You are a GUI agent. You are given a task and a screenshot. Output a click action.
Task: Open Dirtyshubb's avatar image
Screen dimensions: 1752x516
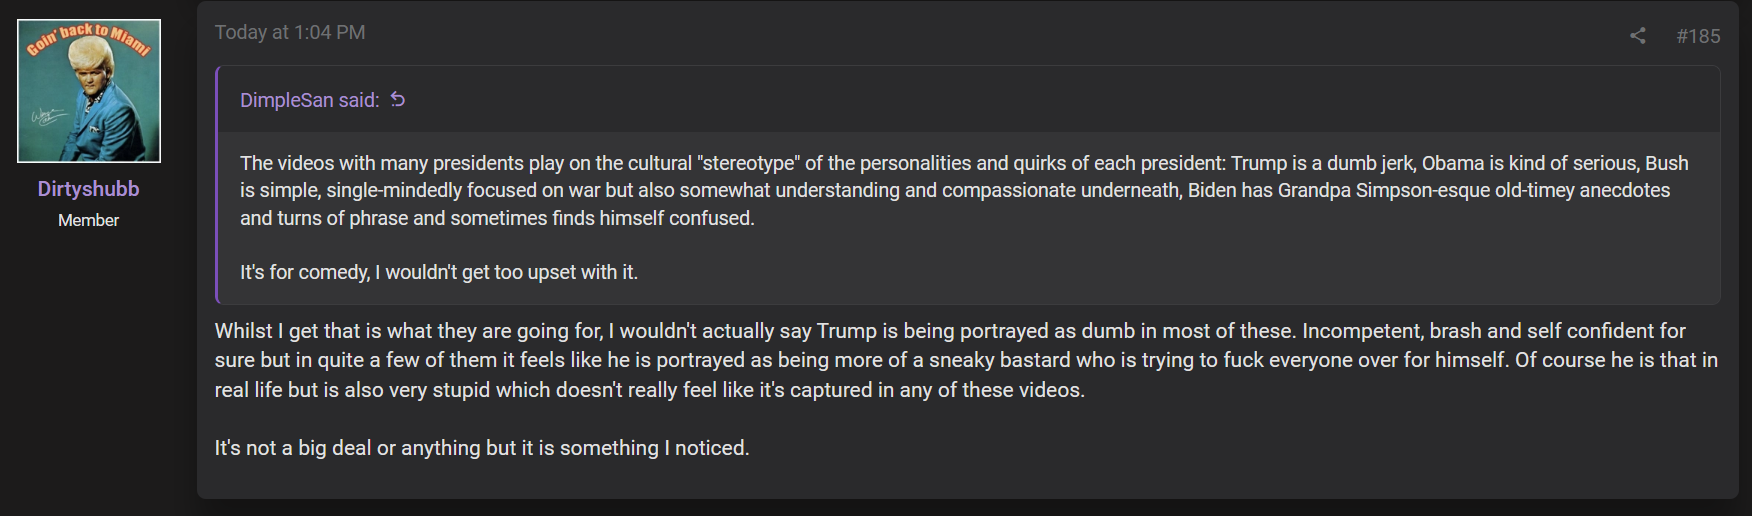[x=89, y=91]
